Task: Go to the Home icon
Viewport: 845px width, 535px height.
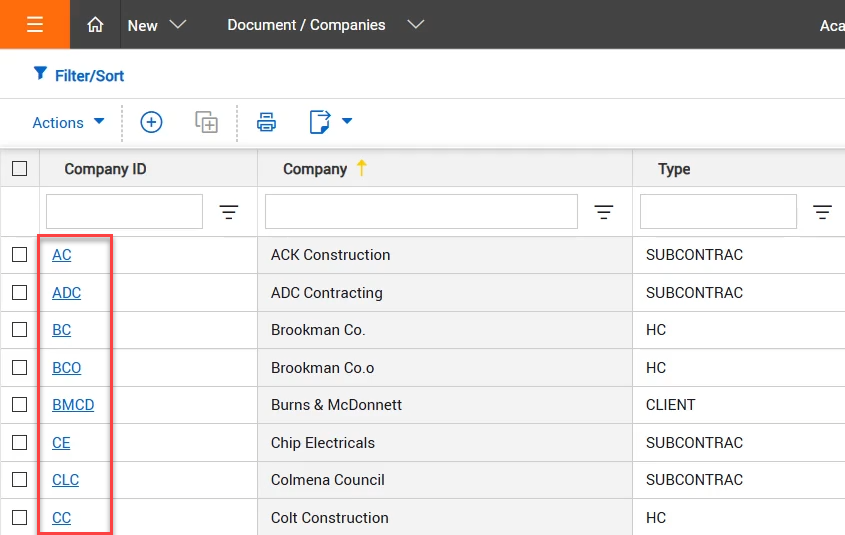Action: pos(95,25)
